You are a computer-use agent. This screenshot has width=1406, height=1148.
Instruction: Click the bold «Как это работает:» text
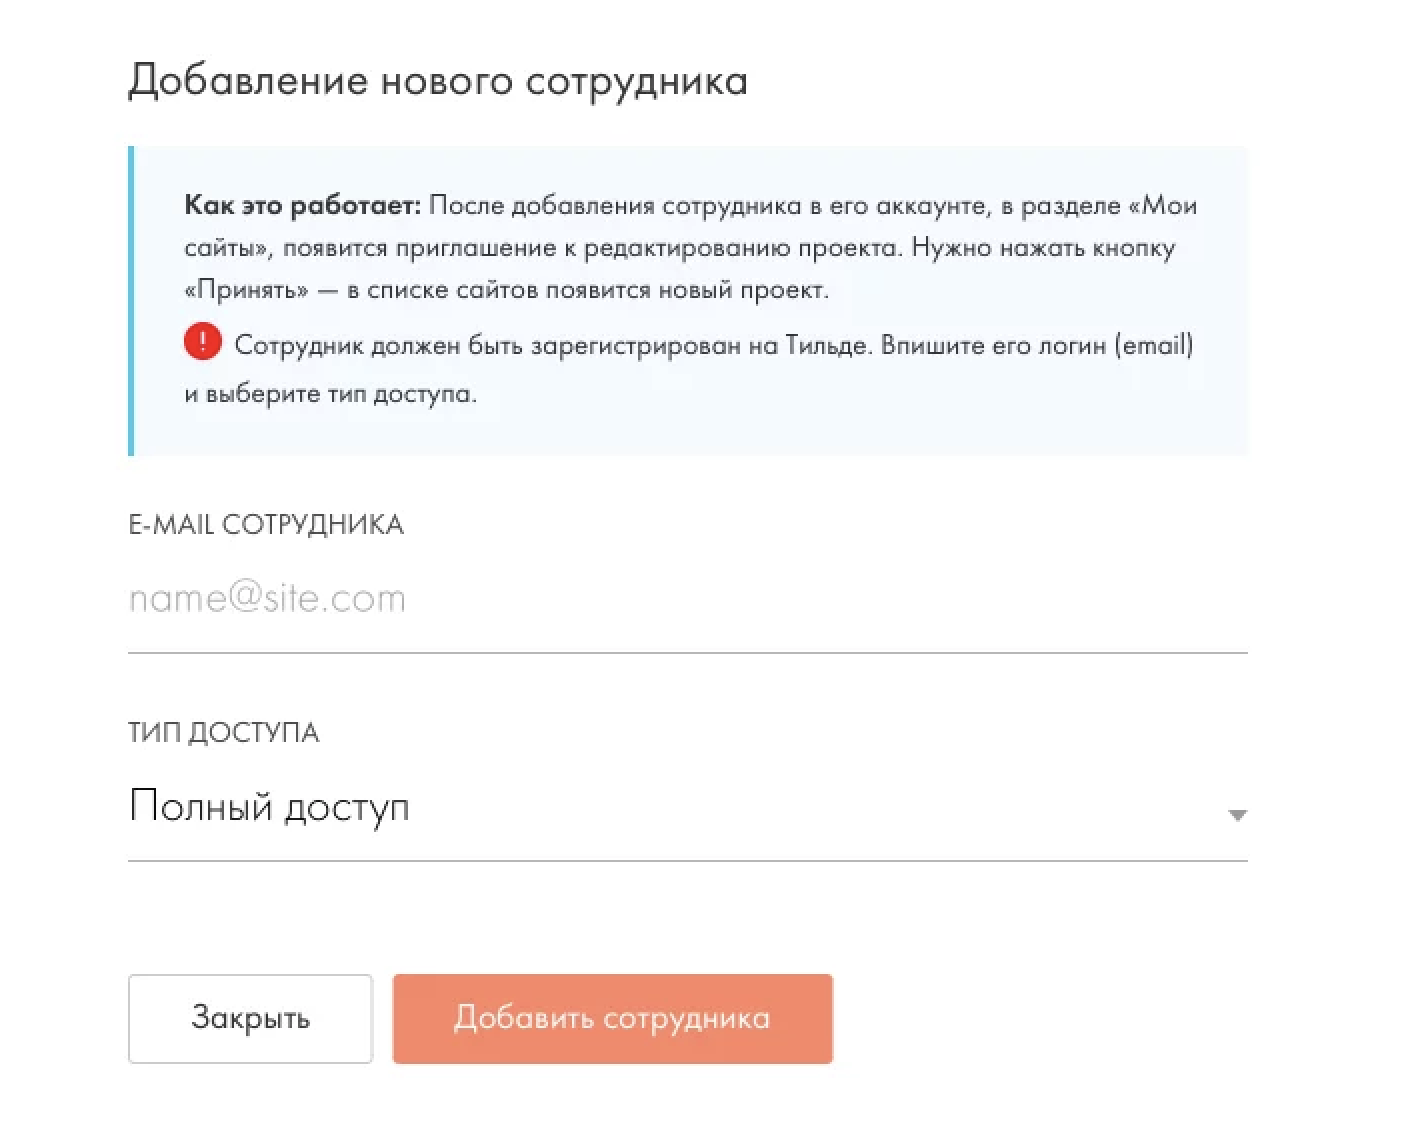coord(302,205)
